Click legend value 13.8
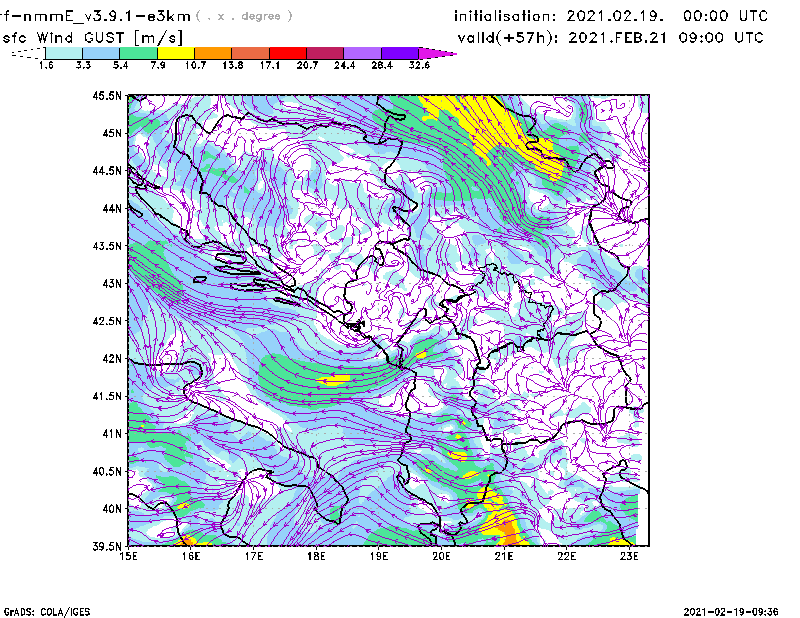Viewport: 800px width, 618px height. pyautogui.click(x=233, y=65)
